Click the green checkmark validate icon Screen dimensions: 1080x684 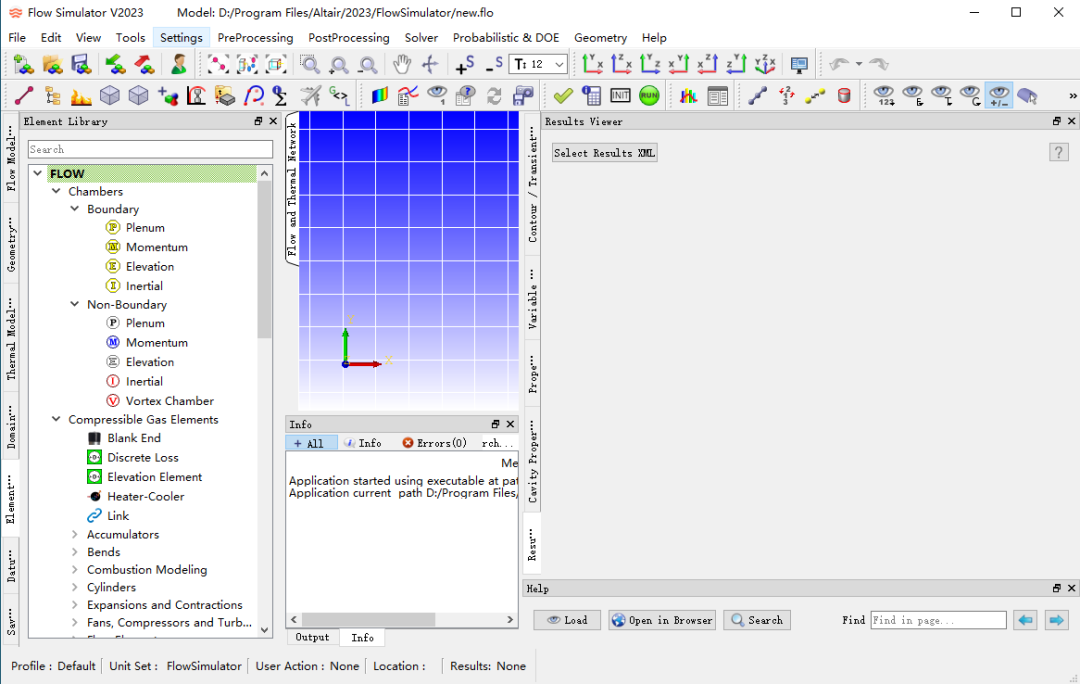click(563, 95)
